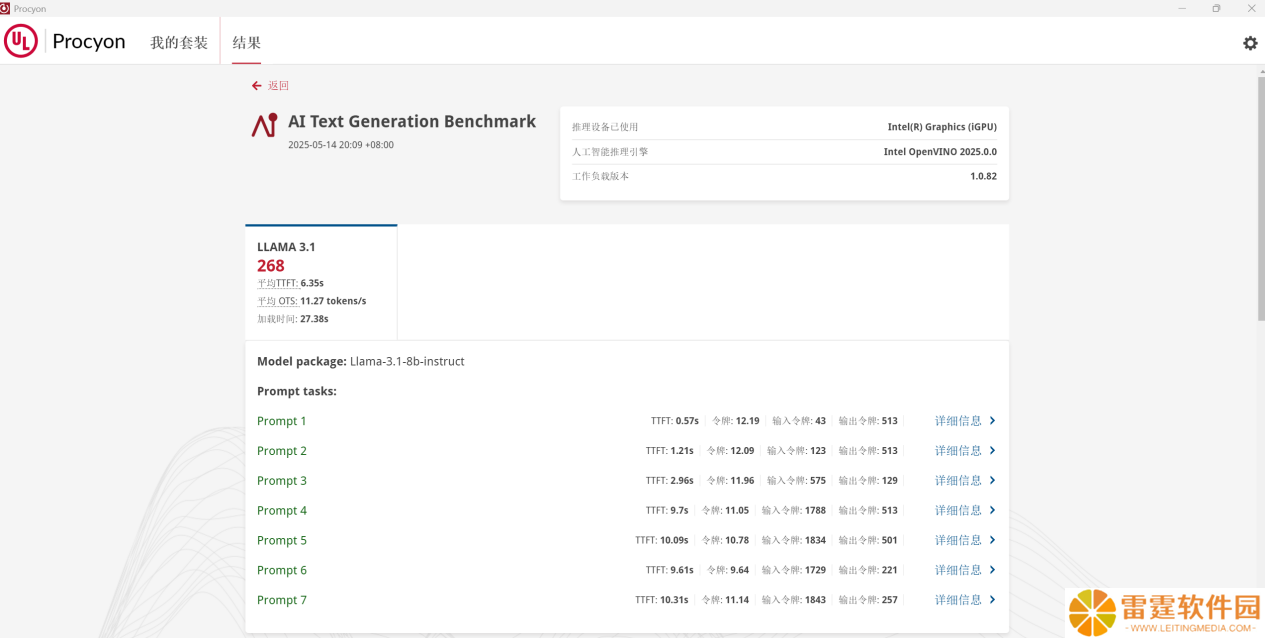Open 详细信息 for Prompt 4
Viewport: 1265px width, 638px height.
coord(958,510)
